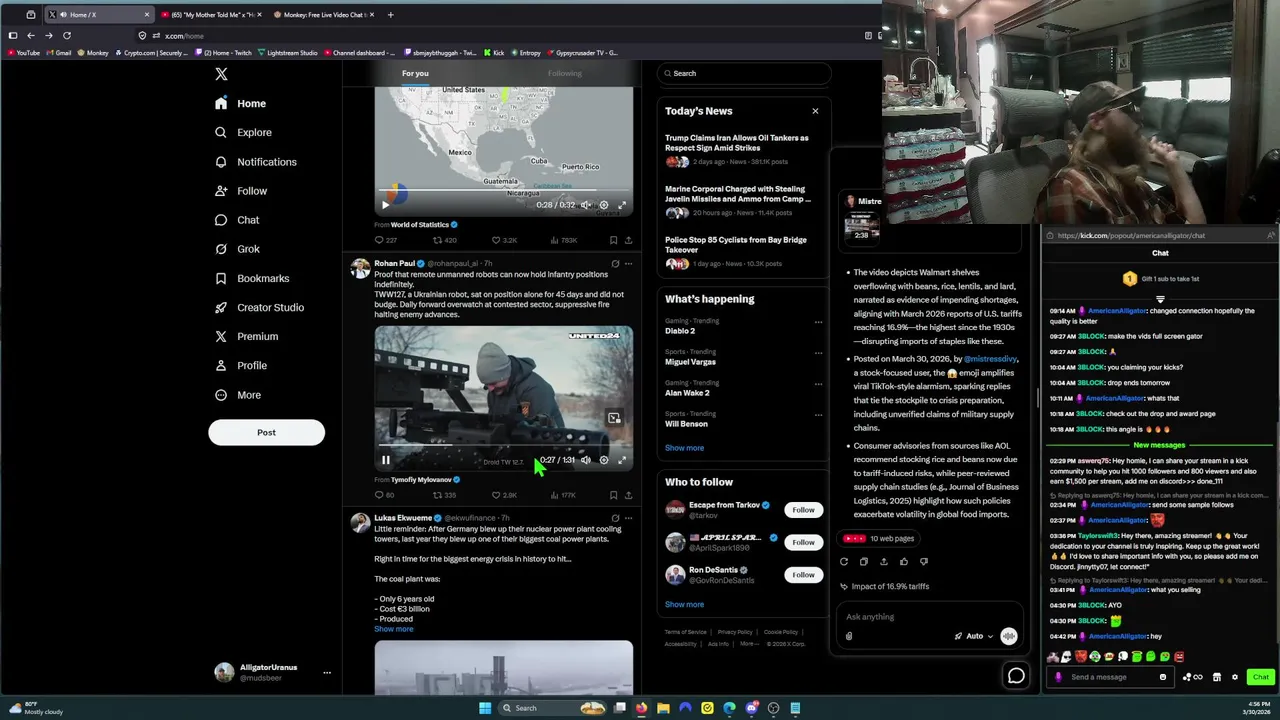Repost the Rohan Paul post
The height and width of the screenshot is (720, 1280).
(444, 495)
